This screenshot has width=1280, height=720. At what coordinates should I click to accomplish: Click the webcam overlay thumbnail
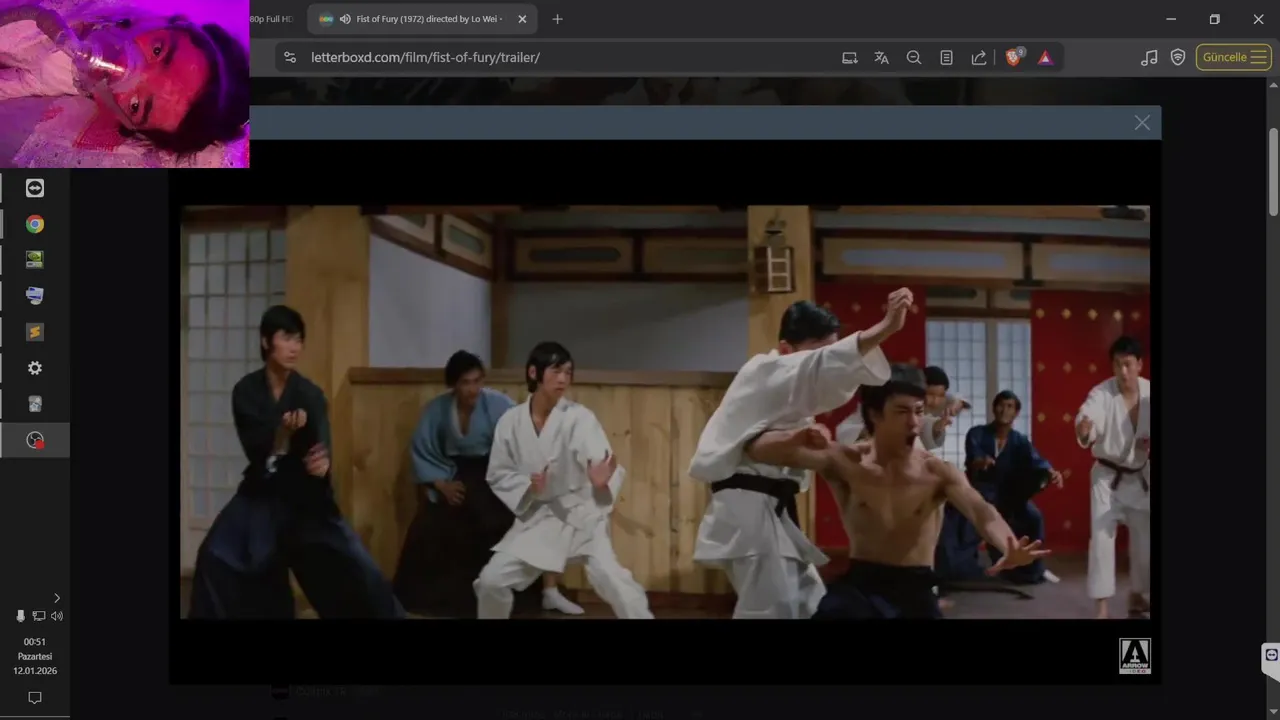(x=124, y=83)
